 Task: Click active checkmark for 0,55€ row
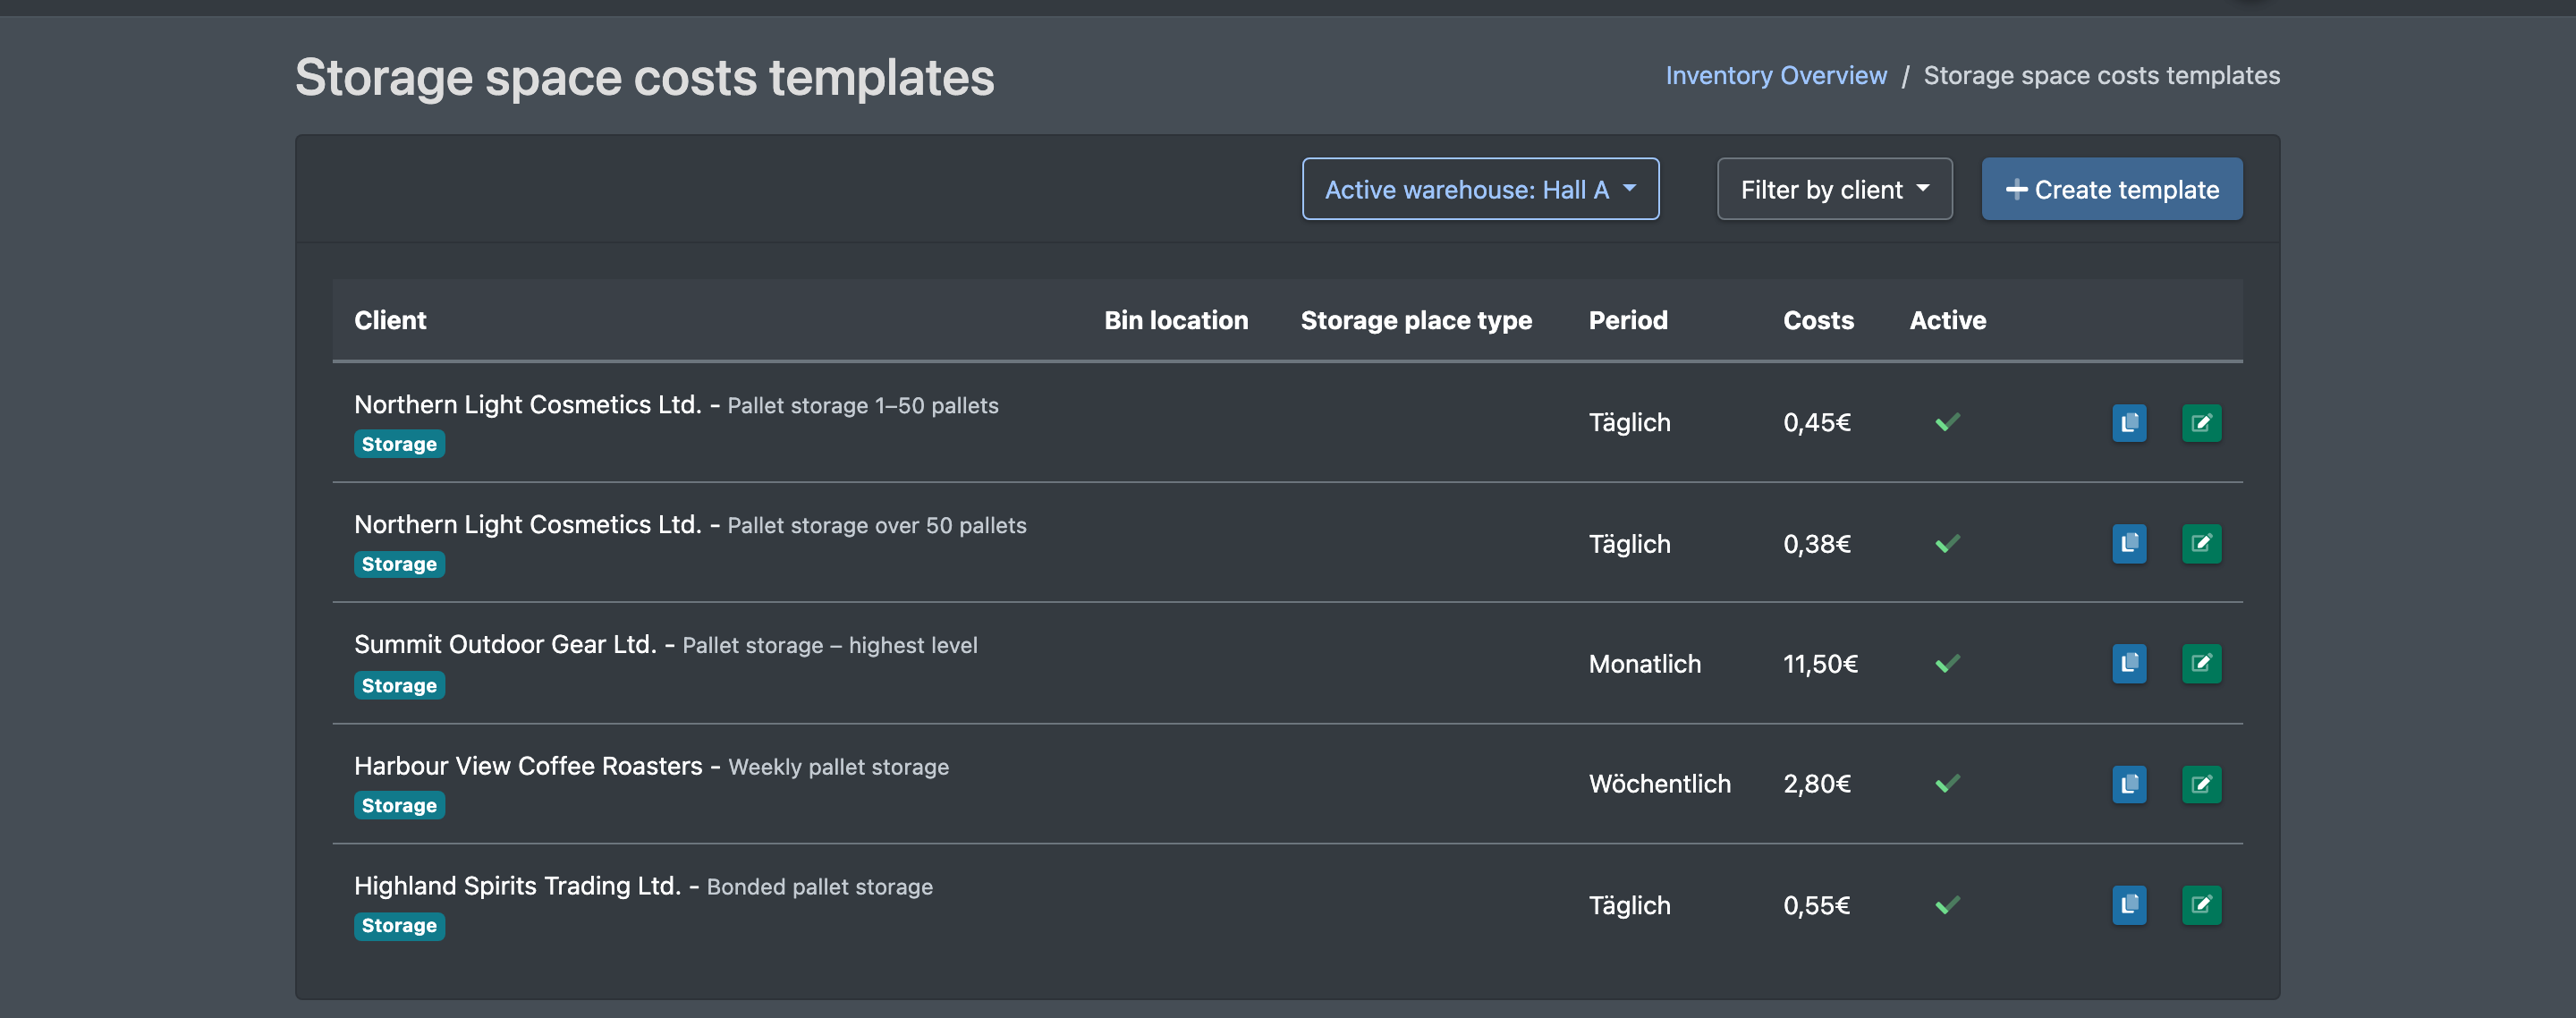(x=1947, y=905)
